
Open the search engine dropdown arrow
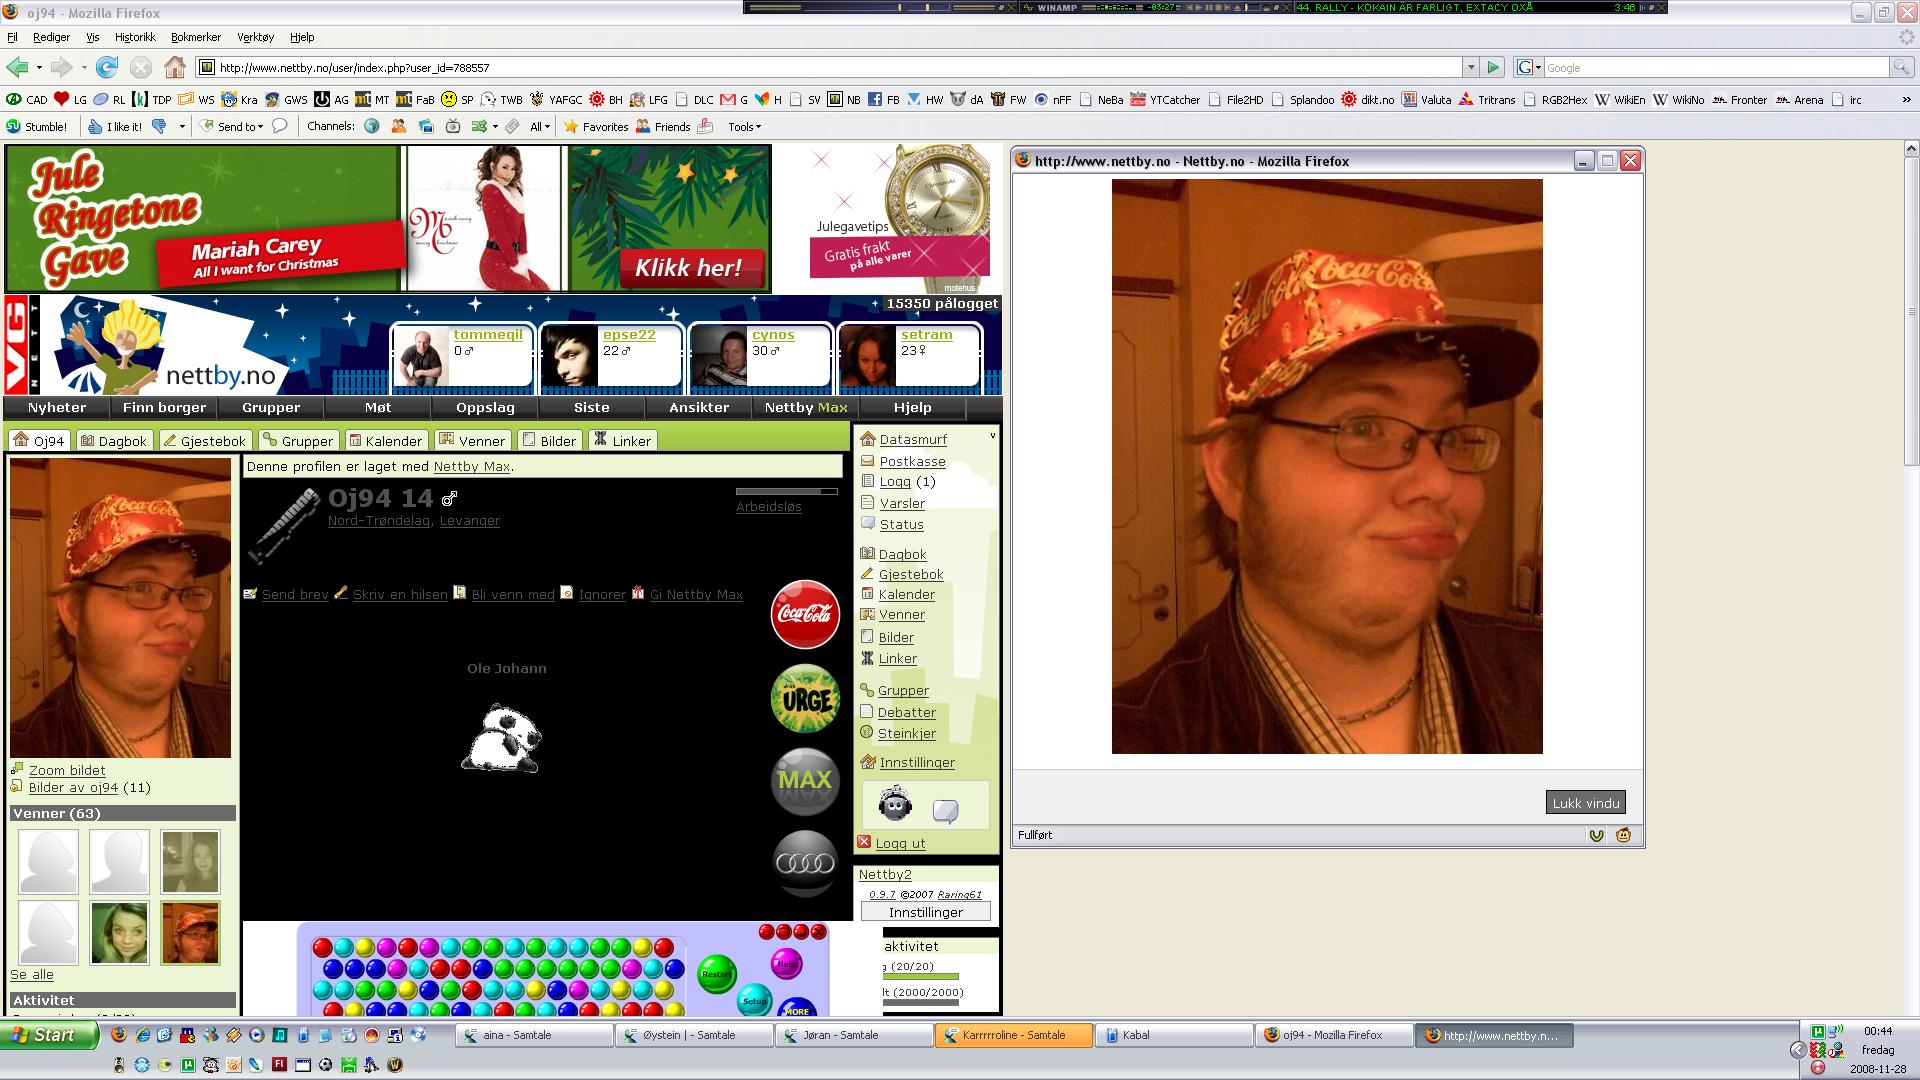coord(1537,67)
